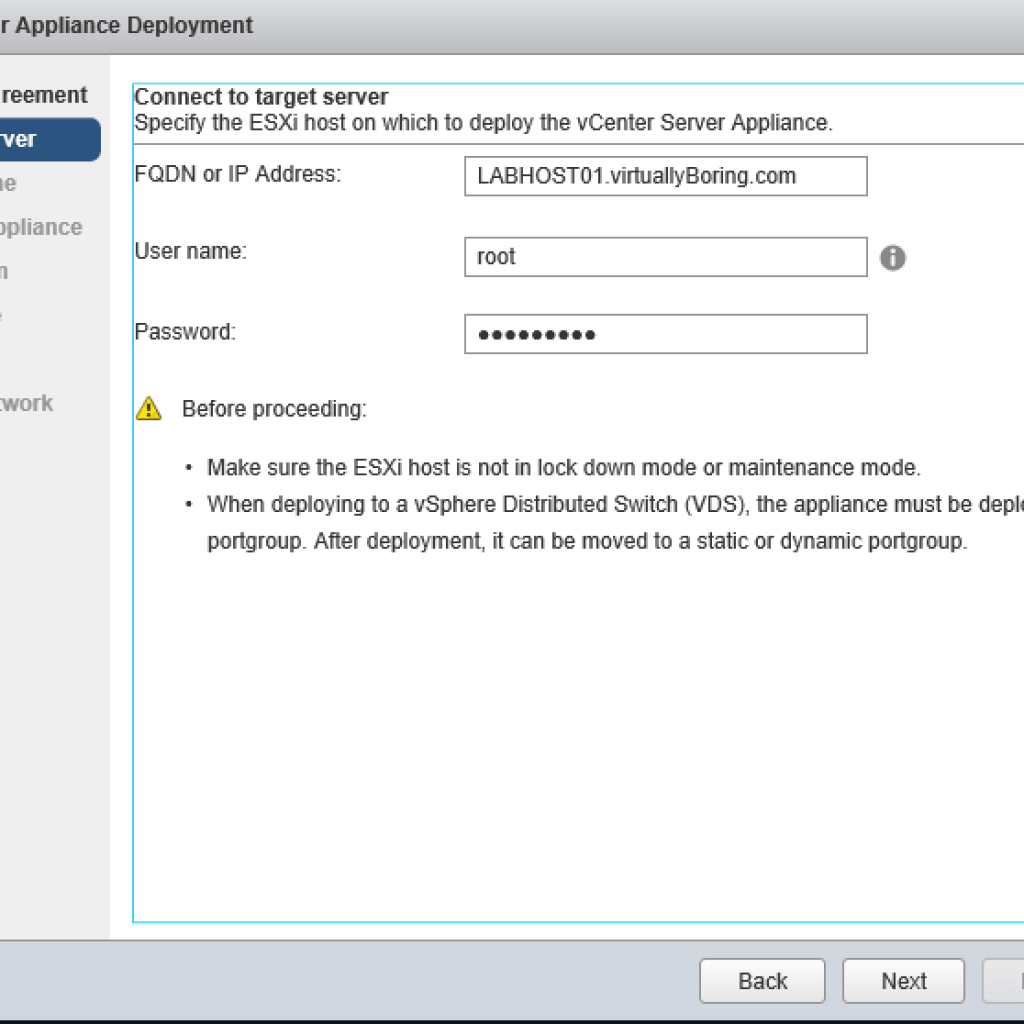Select the network step in the wizard sidebar
Screen dimensions: 1024x1024
point(26,403)
